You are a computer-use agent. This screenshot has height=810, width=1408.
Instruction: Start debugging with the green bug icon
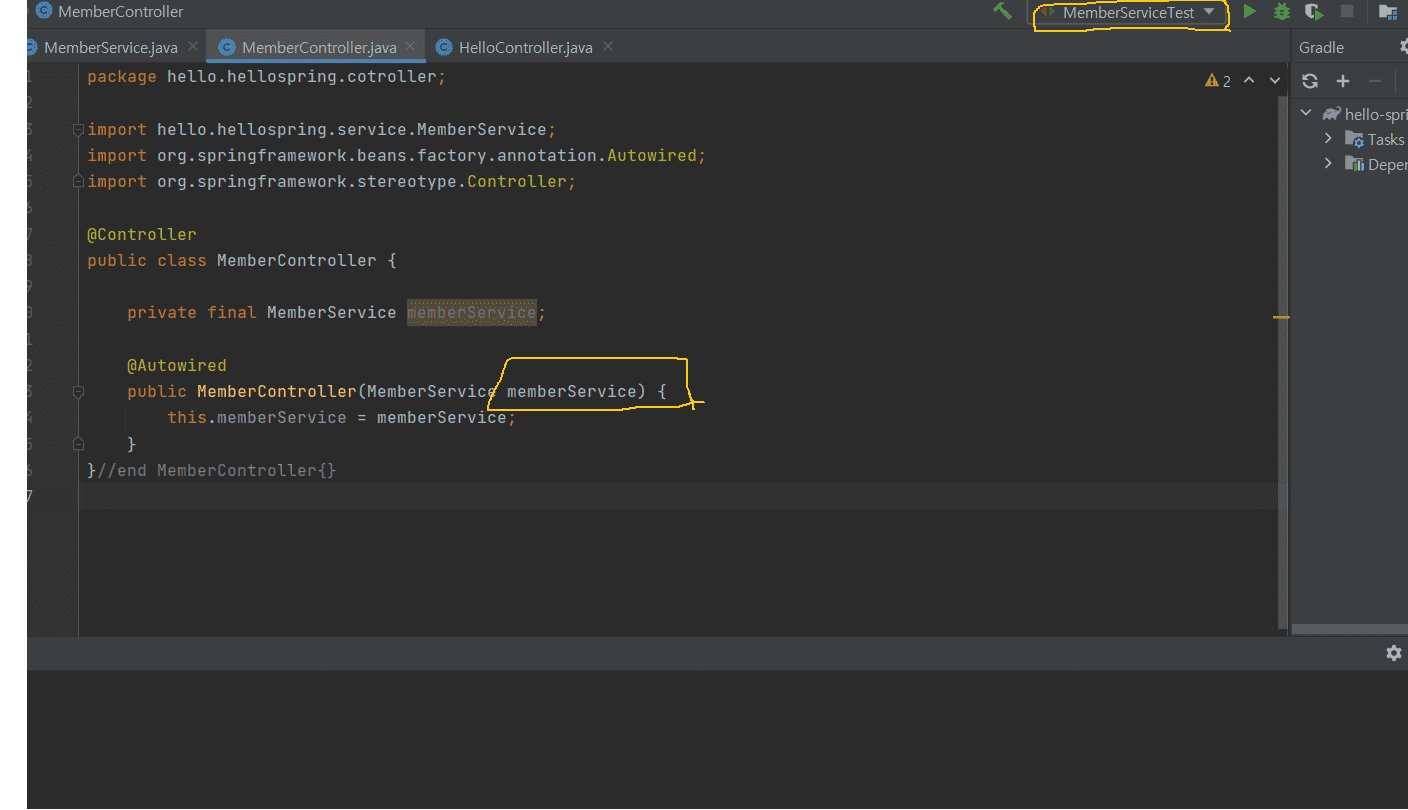point(1282,12)
